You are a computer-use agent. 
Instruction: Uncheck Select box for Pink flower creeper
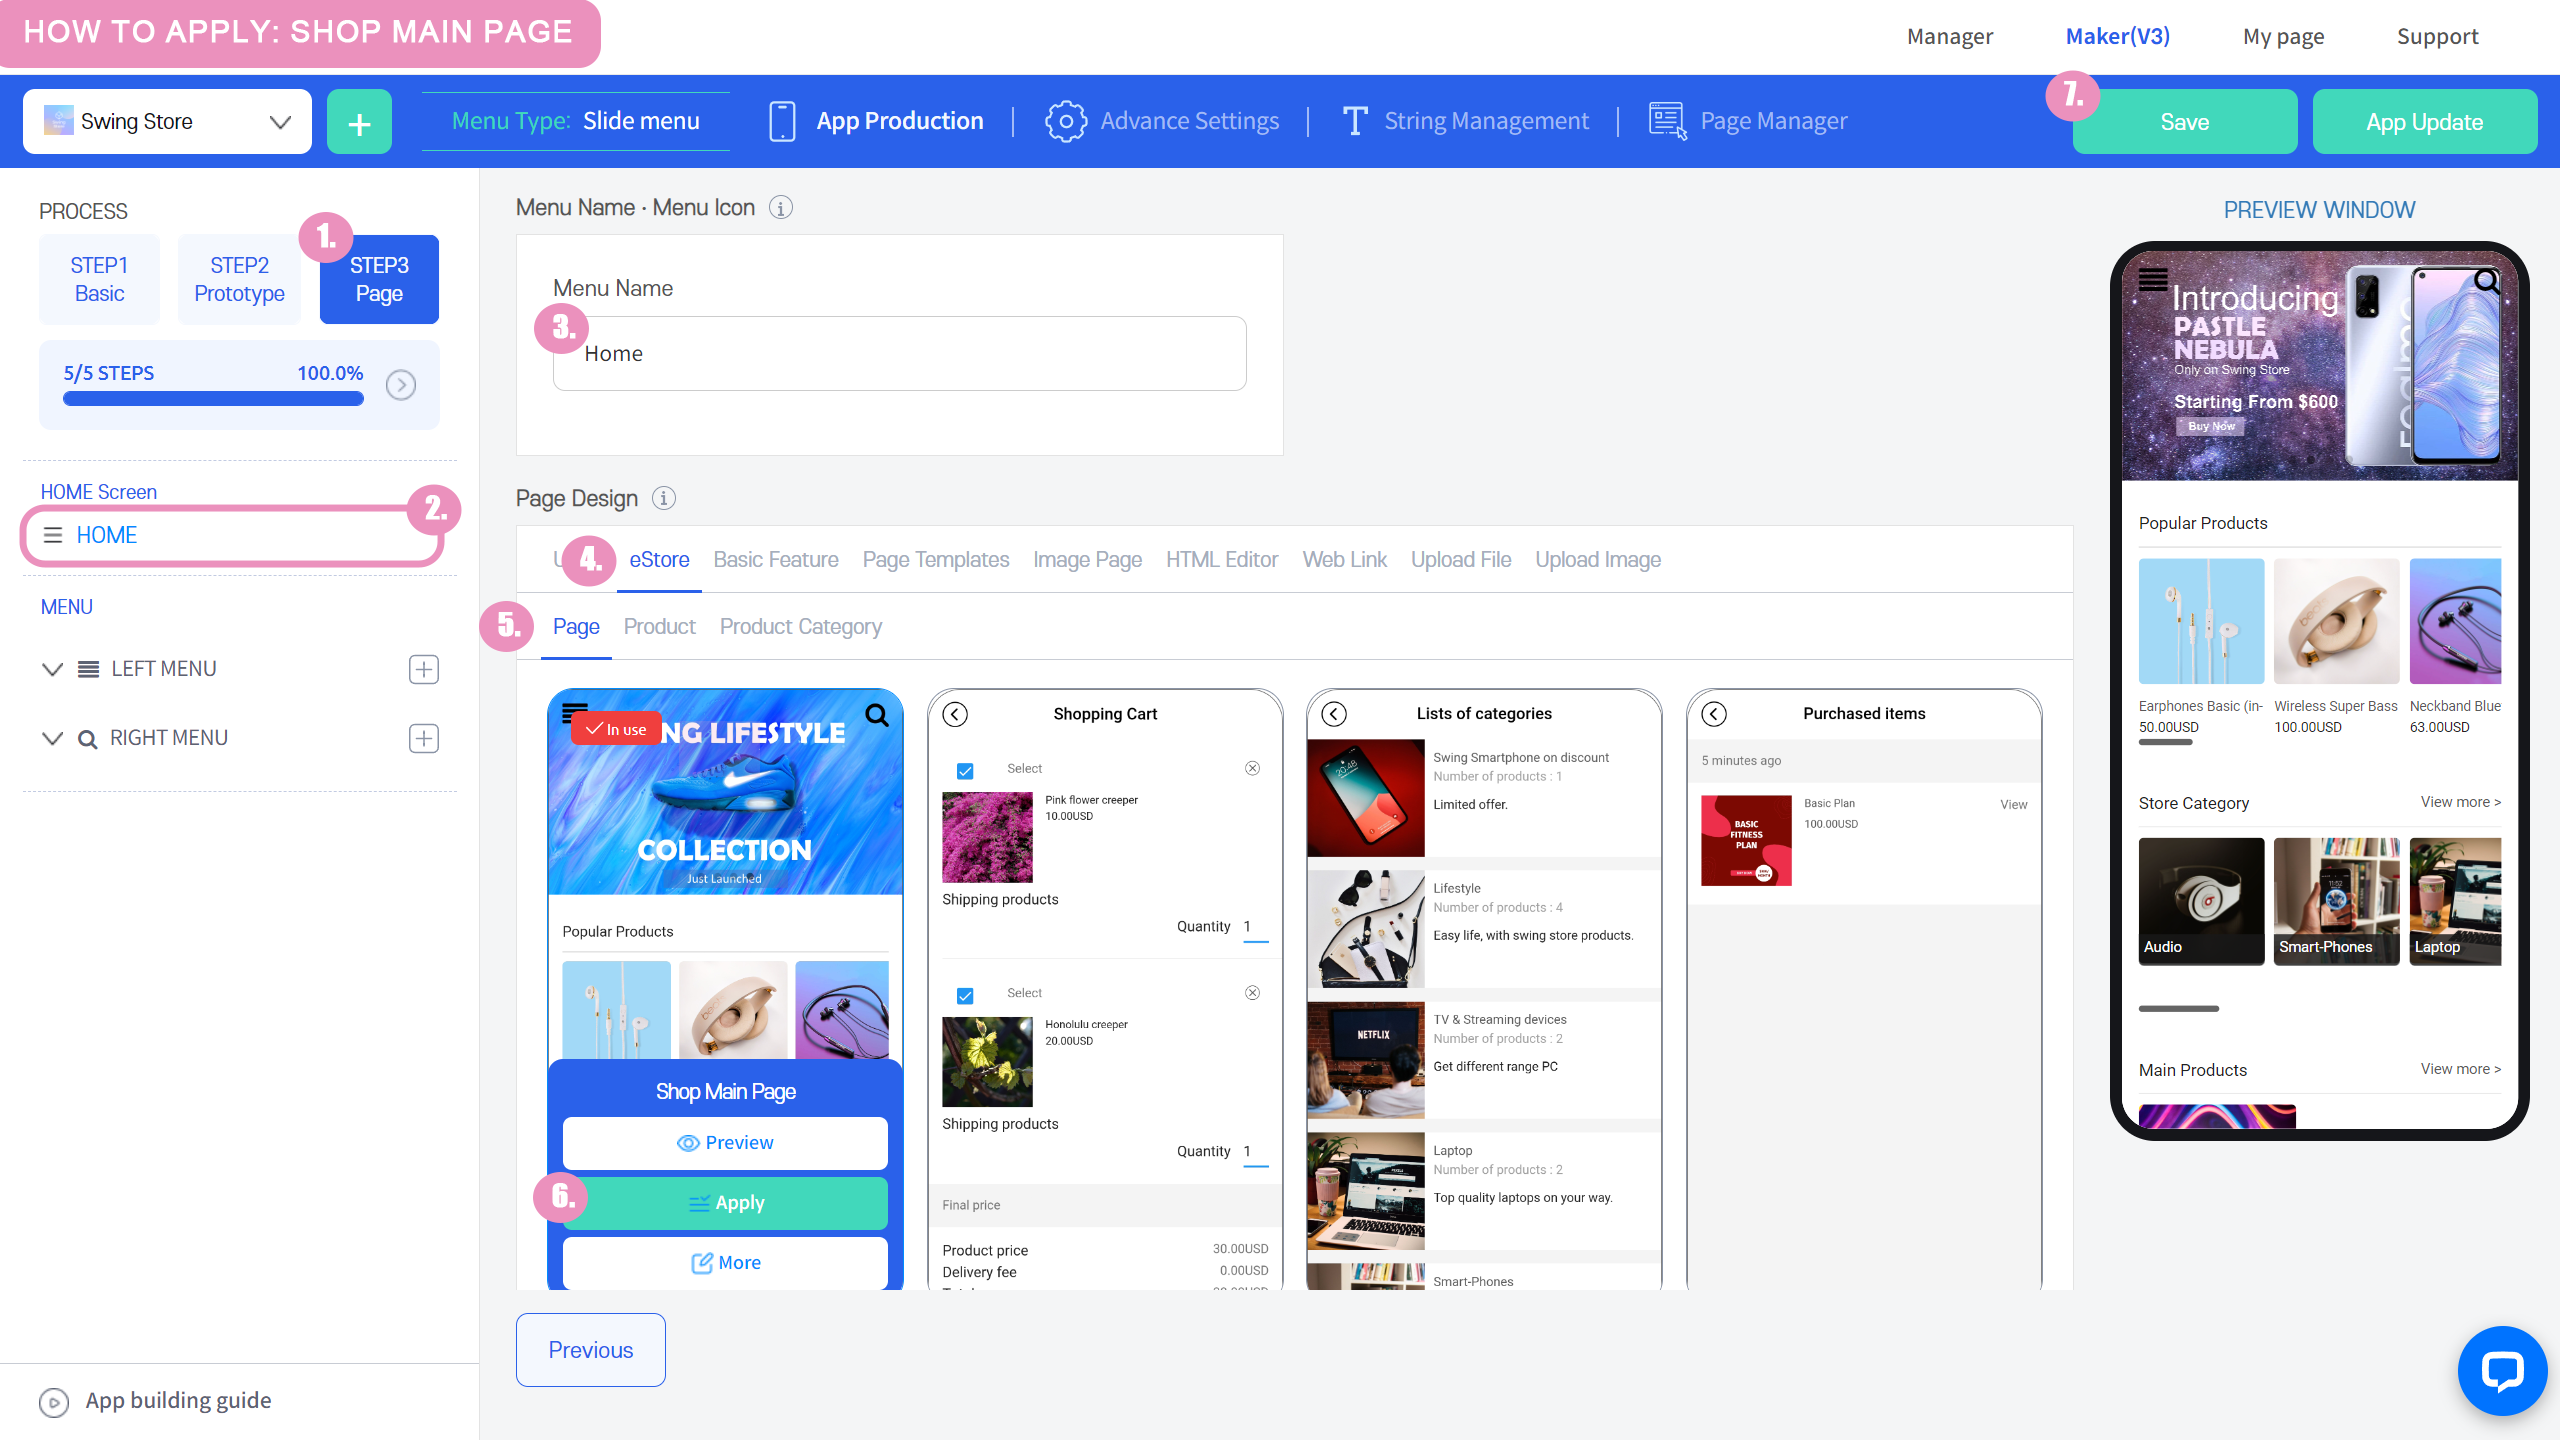point(965,770)
